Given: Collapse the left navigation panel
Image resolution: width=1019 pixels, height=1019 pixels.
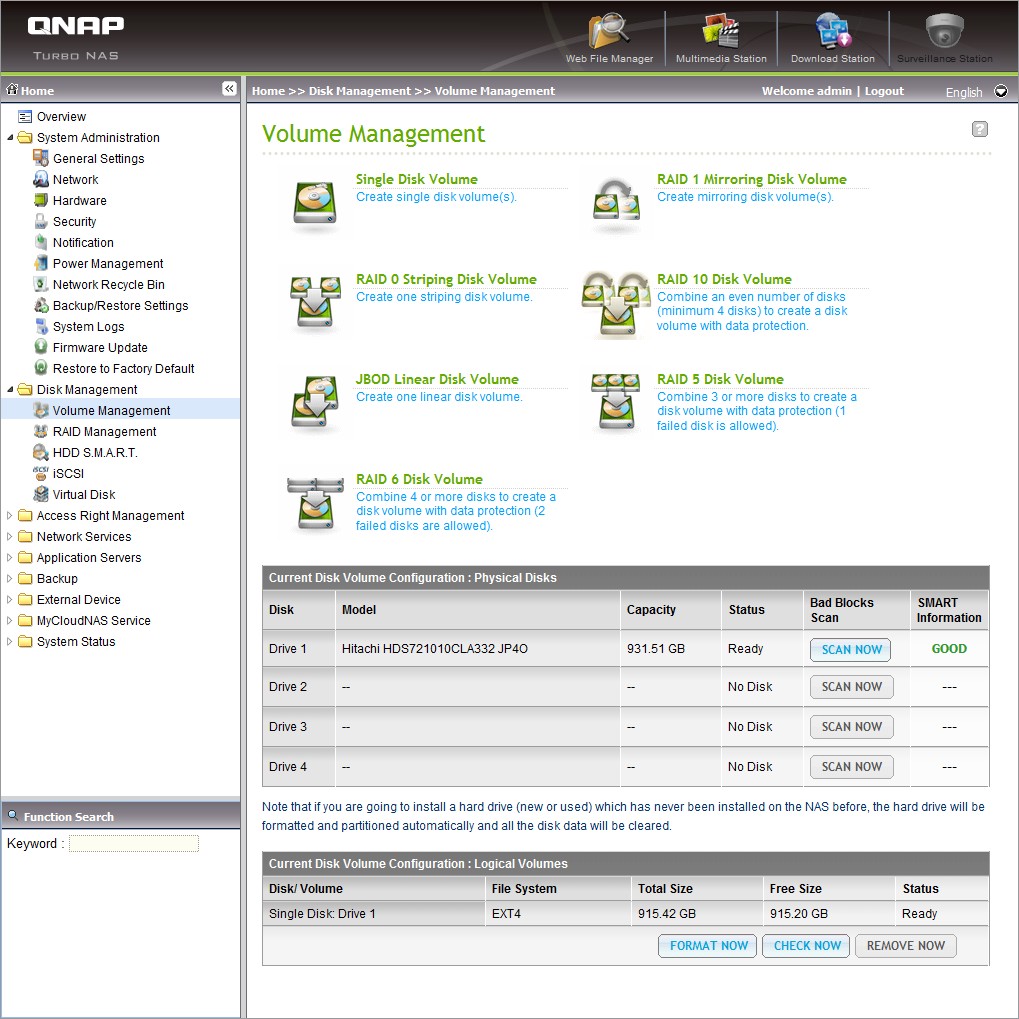Looking at the screenshot, I should [229, 89].
